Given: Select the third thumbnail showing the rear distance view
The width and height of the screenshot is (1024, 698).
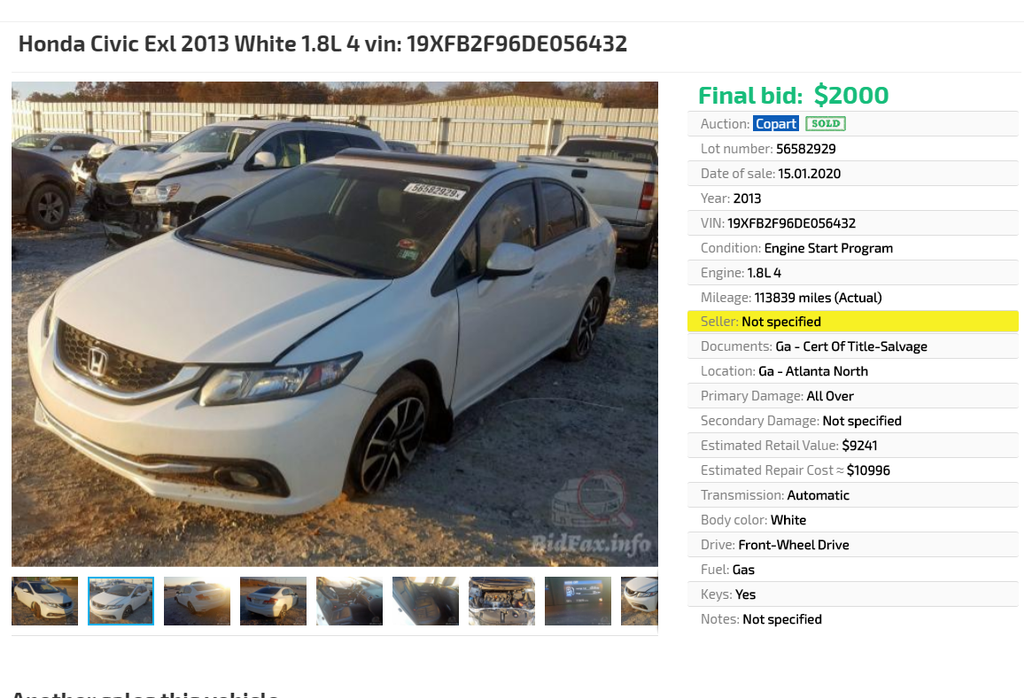Looking at the screenshot, I should (x=197, y=601).
